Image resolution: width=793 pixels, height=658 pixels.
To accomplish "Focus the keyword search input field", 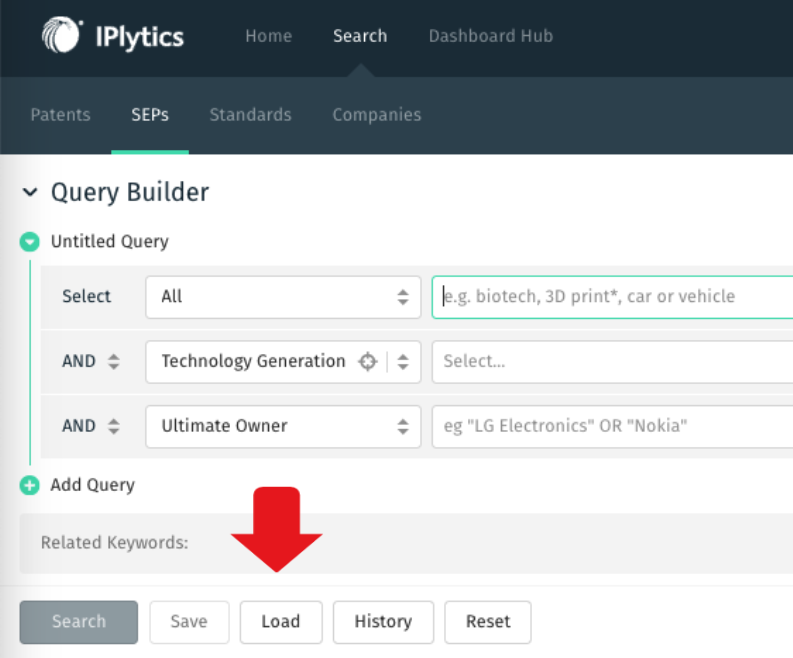I will [x=612, y=297].
